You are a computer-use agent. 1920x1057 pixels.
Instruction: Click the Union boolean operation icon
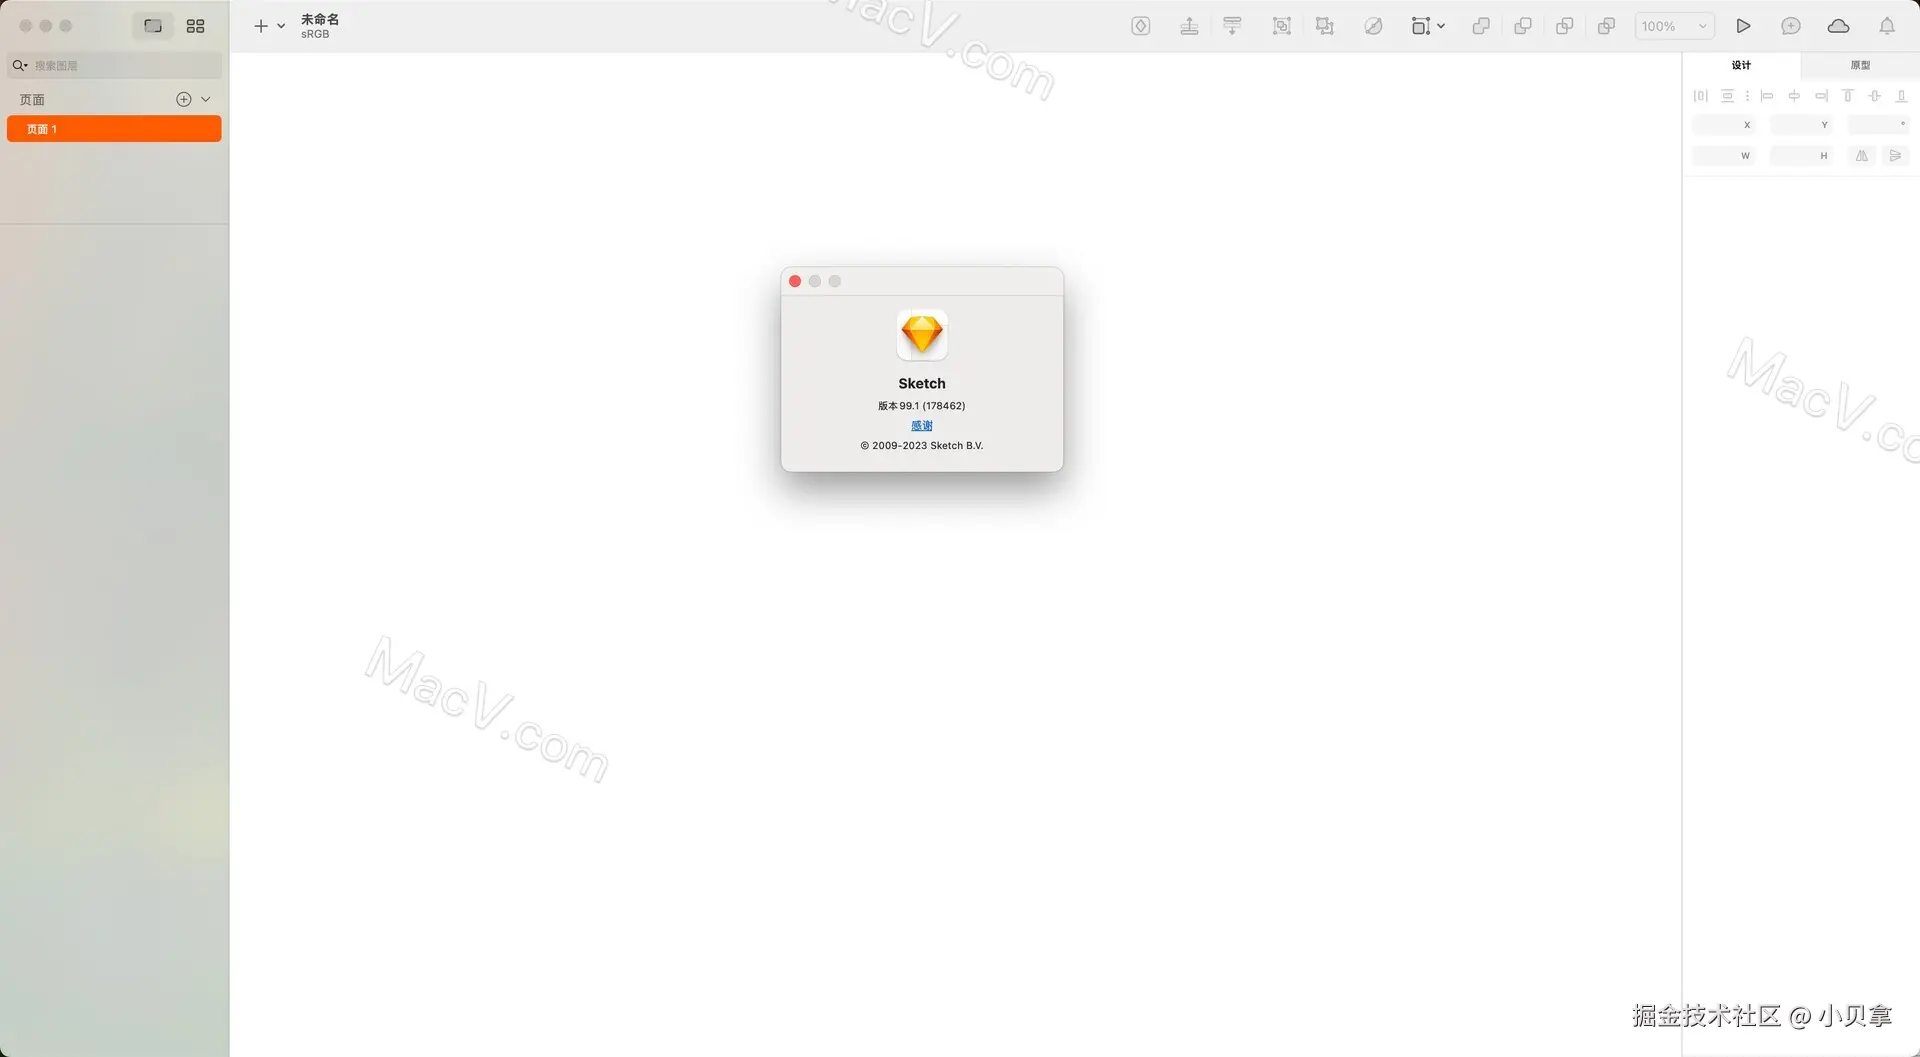click(1481, 26)
